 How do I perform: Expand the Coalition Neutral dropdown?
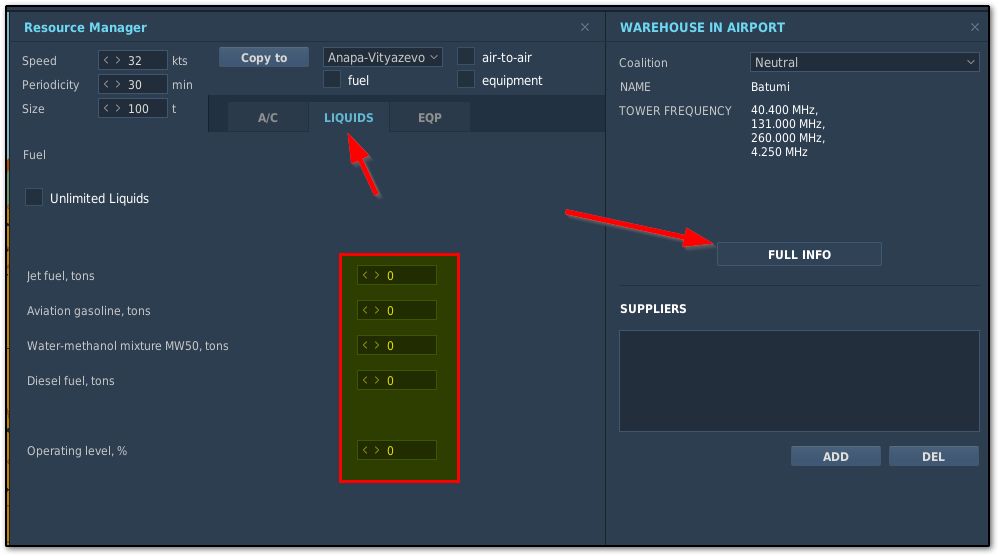pos(864,62)
